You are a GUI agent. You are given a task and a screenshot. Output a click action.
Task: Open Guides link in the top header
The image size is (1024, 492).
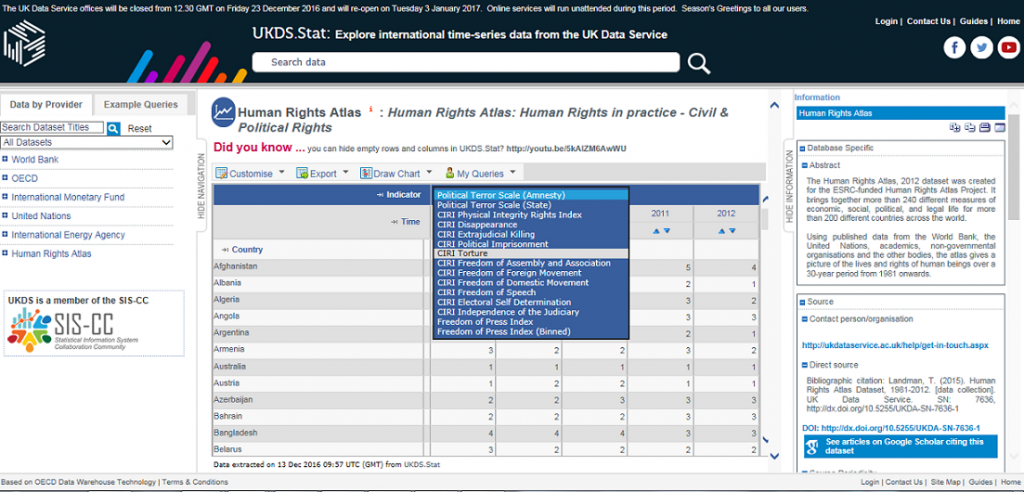[973, 22]
